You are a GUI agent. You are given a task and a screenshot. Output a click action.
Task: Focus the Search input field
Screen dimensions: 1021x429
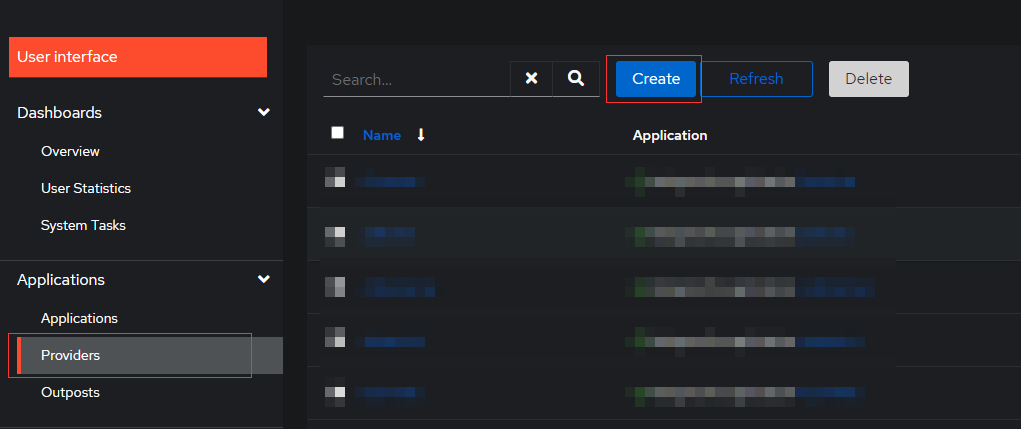[417, 79]
